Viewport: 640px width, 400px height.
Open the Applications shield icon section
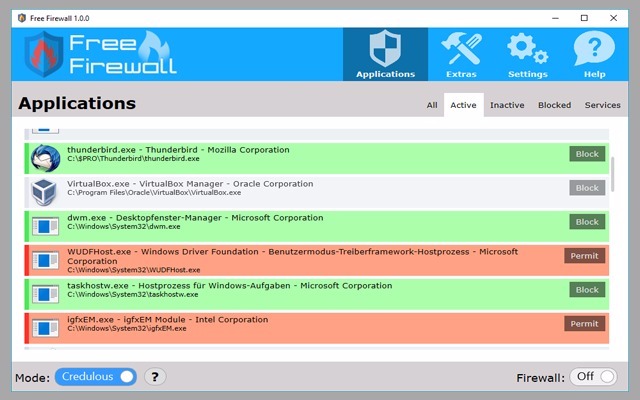[x=385, y=55]
